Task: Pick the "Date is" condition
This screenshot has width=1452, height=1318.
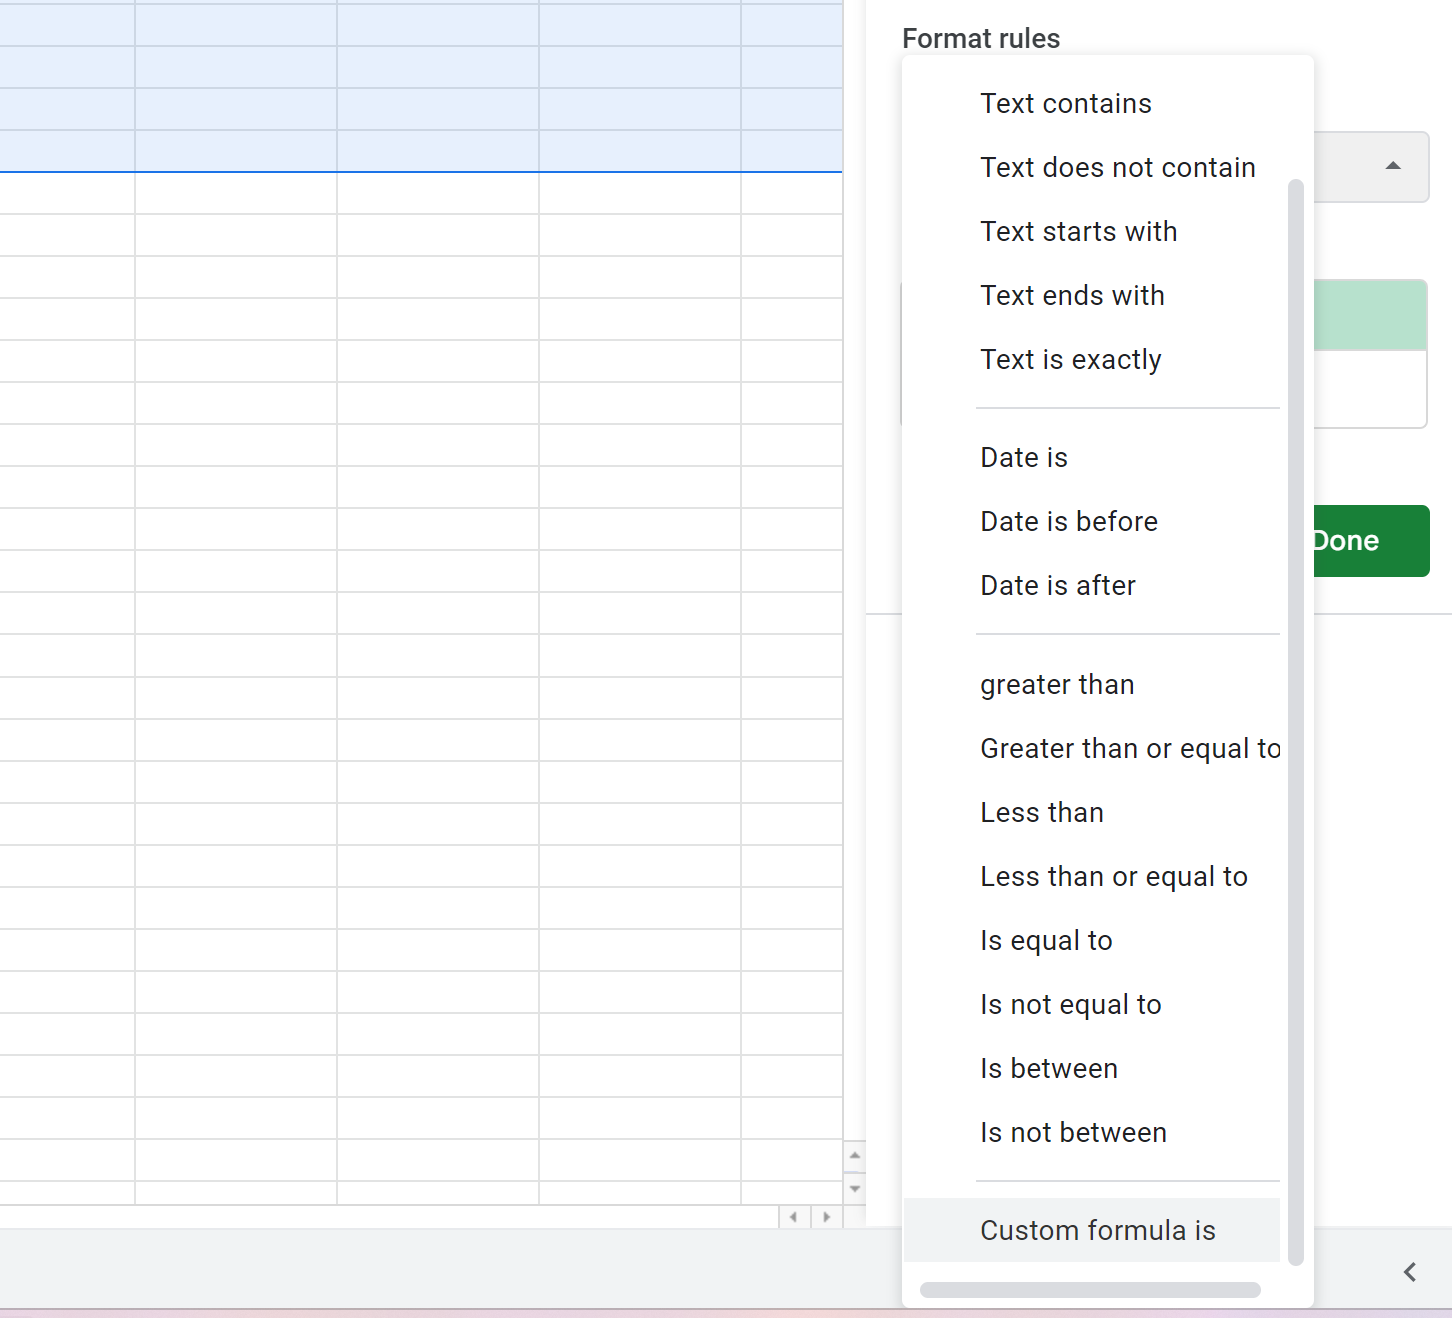Action: coord(1023,457)
